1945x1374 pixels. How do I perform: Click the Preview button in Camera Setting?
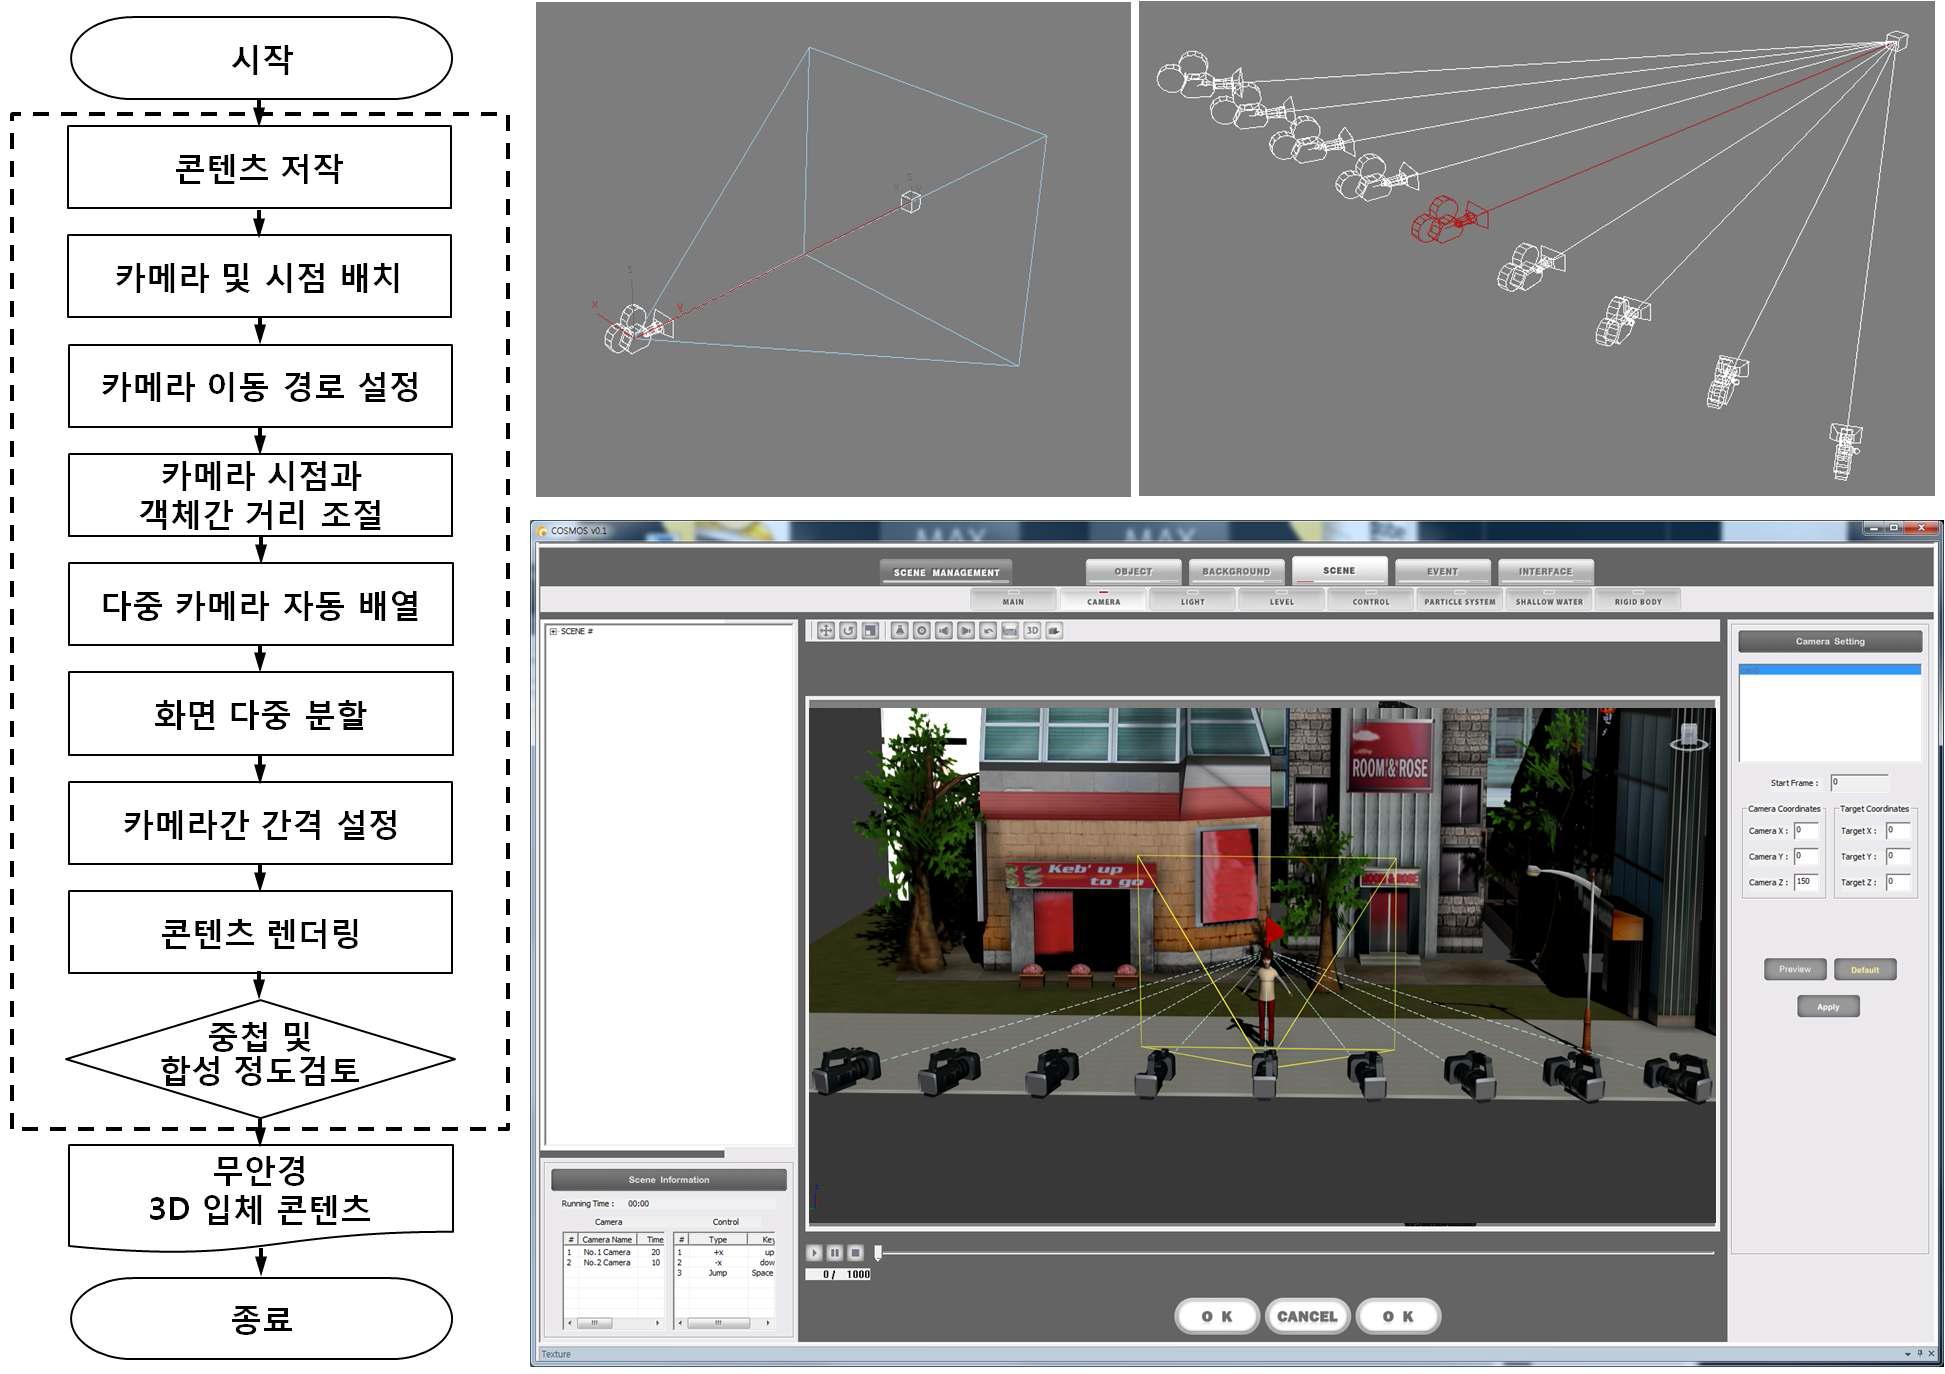coord(1795,969)
